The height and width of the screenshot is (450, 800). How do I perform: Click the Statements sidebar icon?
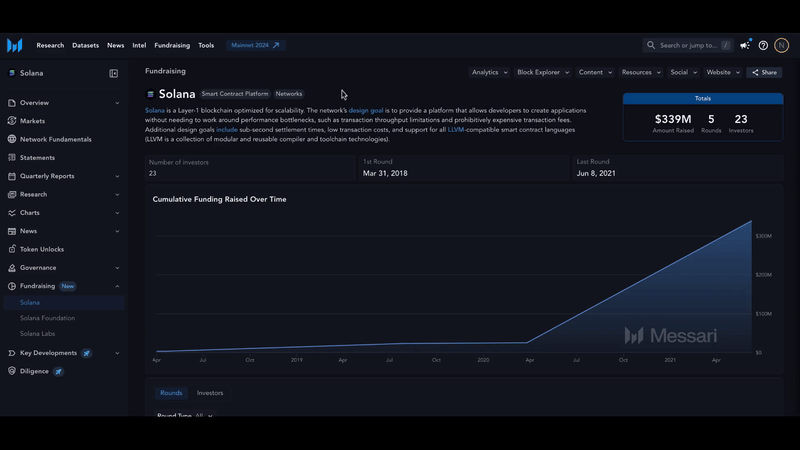tap(12, 158)
